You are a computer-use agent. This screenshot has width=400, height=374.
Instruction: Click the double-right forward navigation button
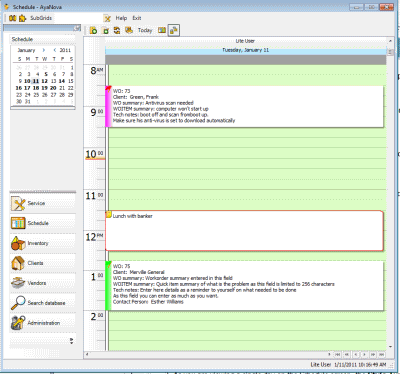click(373, 354)
